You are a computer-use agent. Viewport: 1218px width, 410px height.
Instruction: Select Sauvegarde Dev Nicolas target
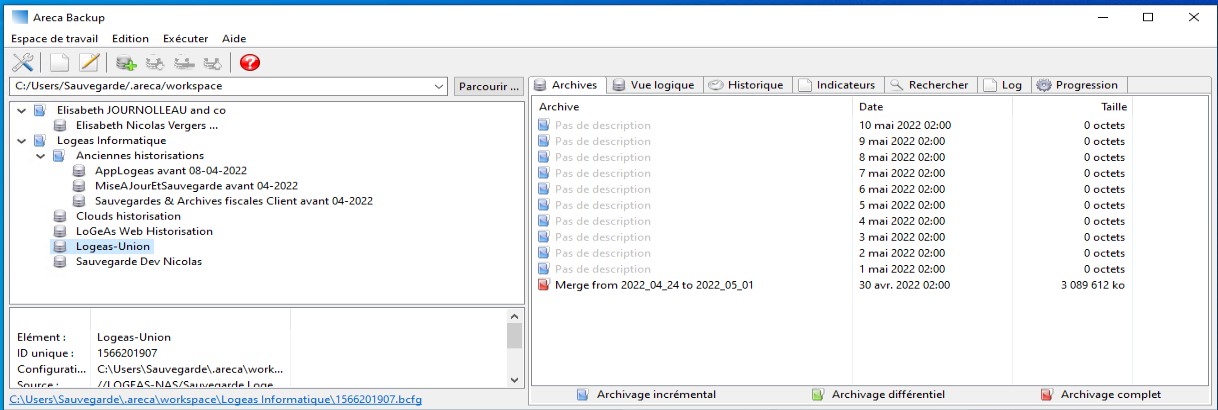138,262
